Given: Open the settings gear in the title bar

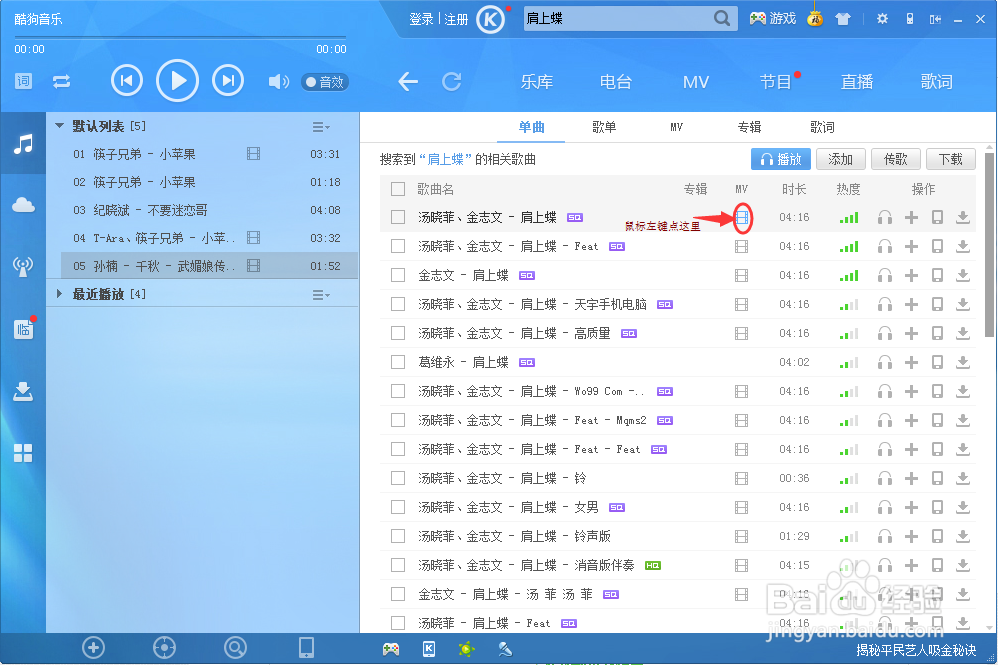Looking at the screenshot, I should coord(881,18).
